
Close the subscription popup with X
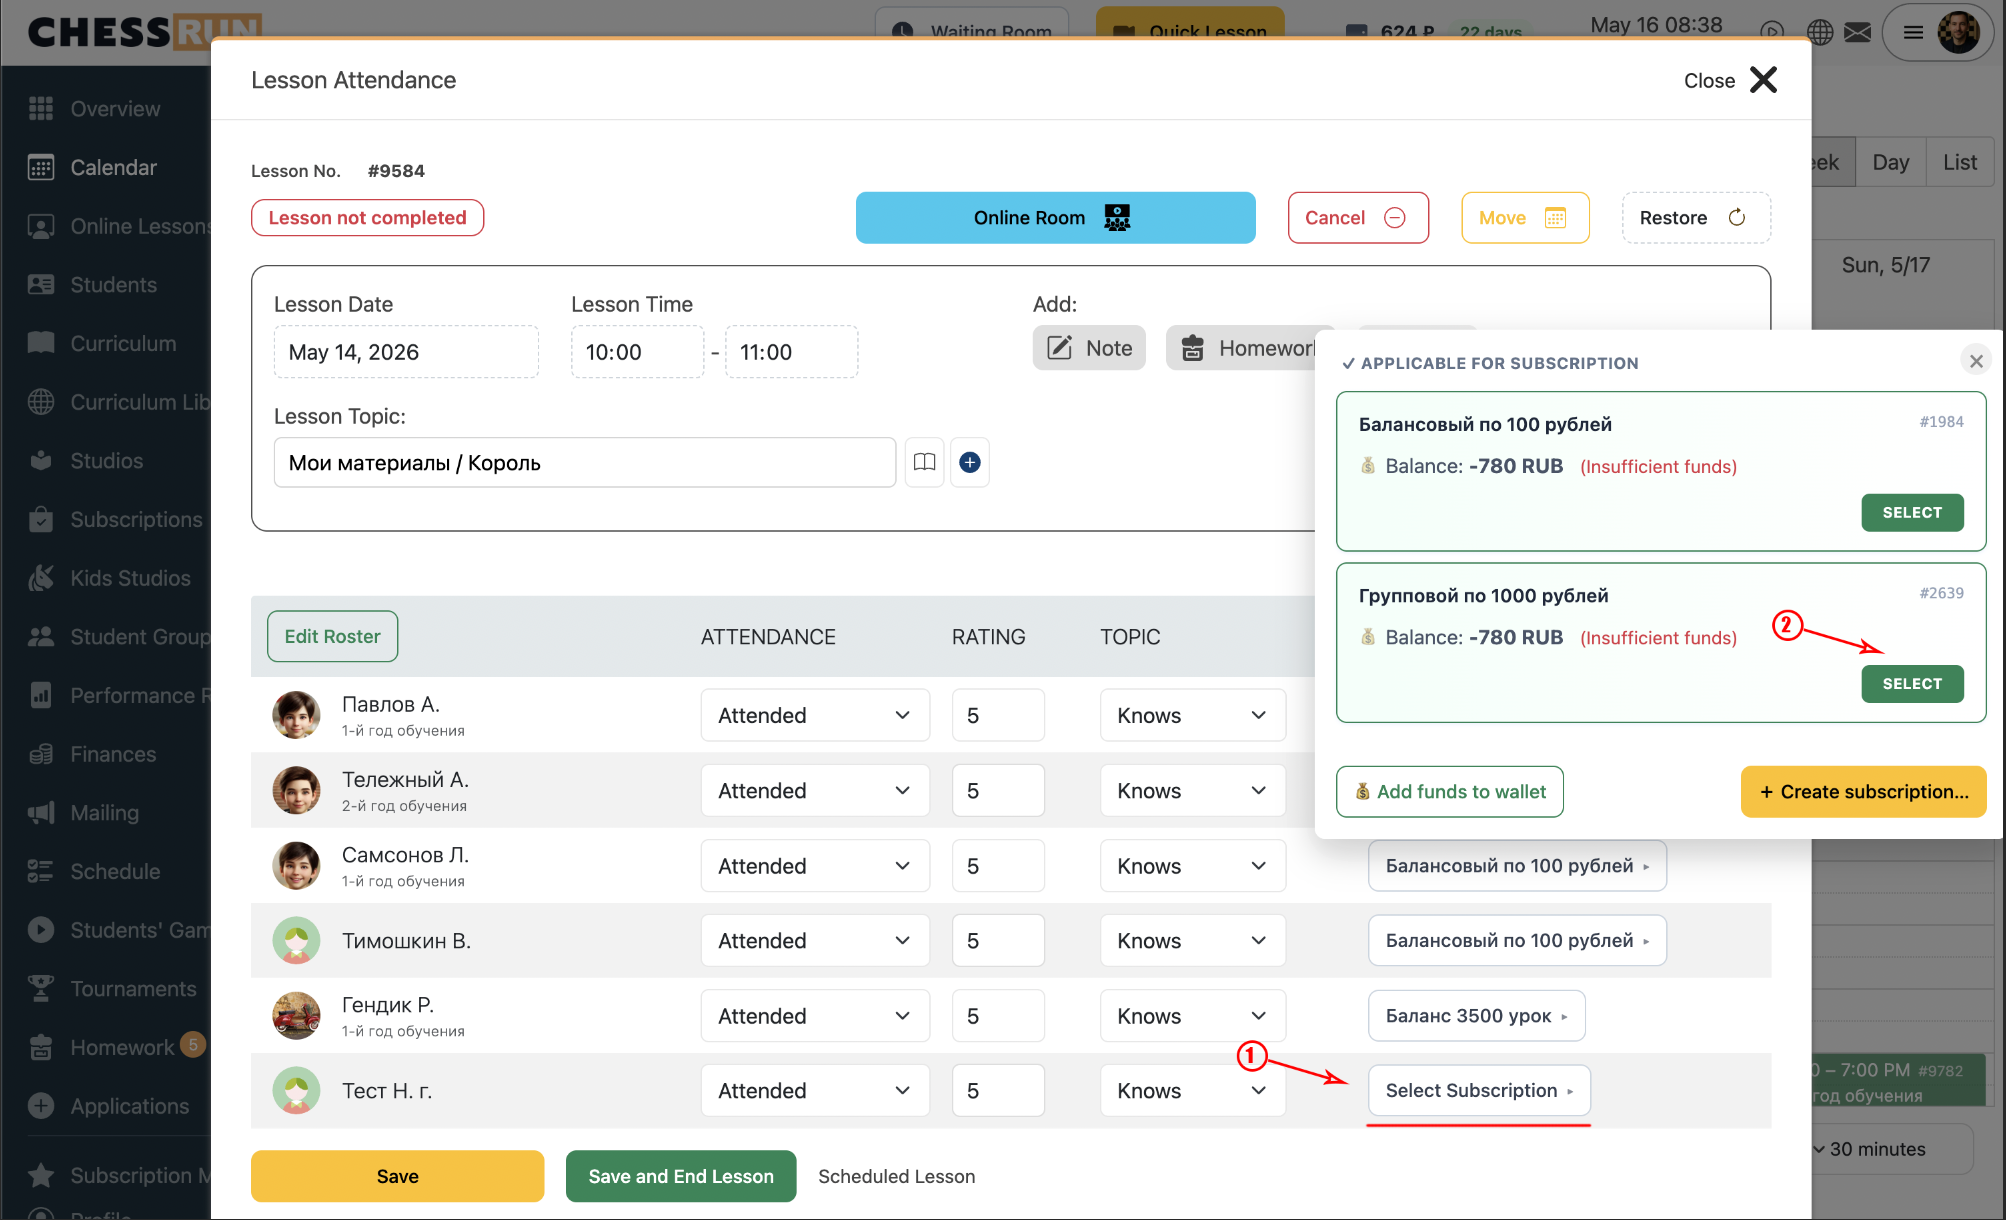coord(1976,361)
